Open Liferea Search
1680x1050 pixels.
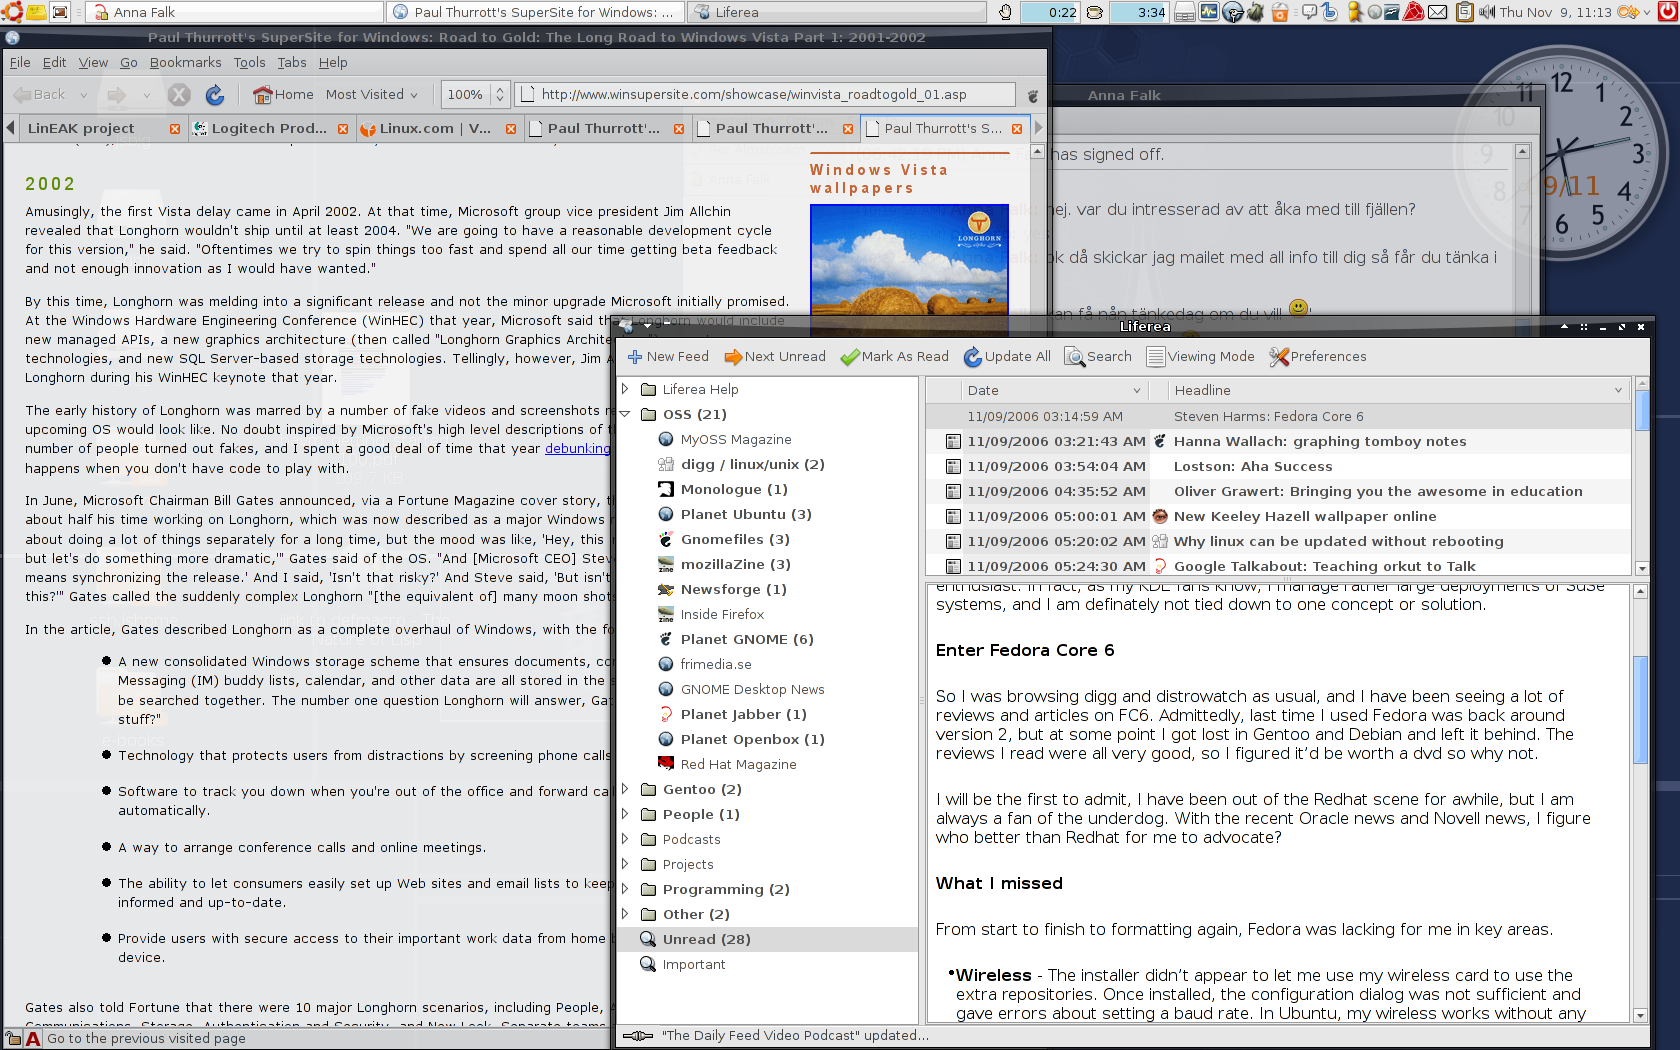coord(1098,357)
